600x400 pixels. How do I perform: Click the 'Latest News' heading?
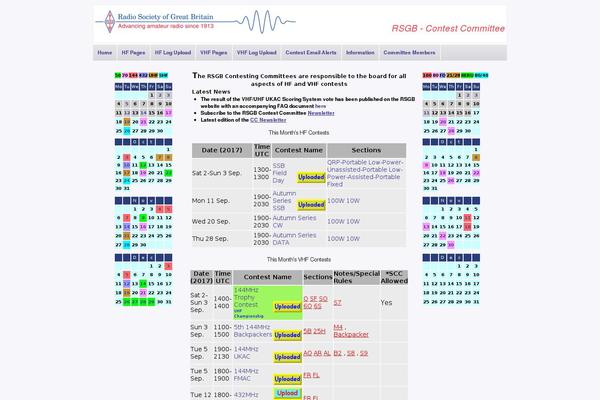click(x=211, y=92)
